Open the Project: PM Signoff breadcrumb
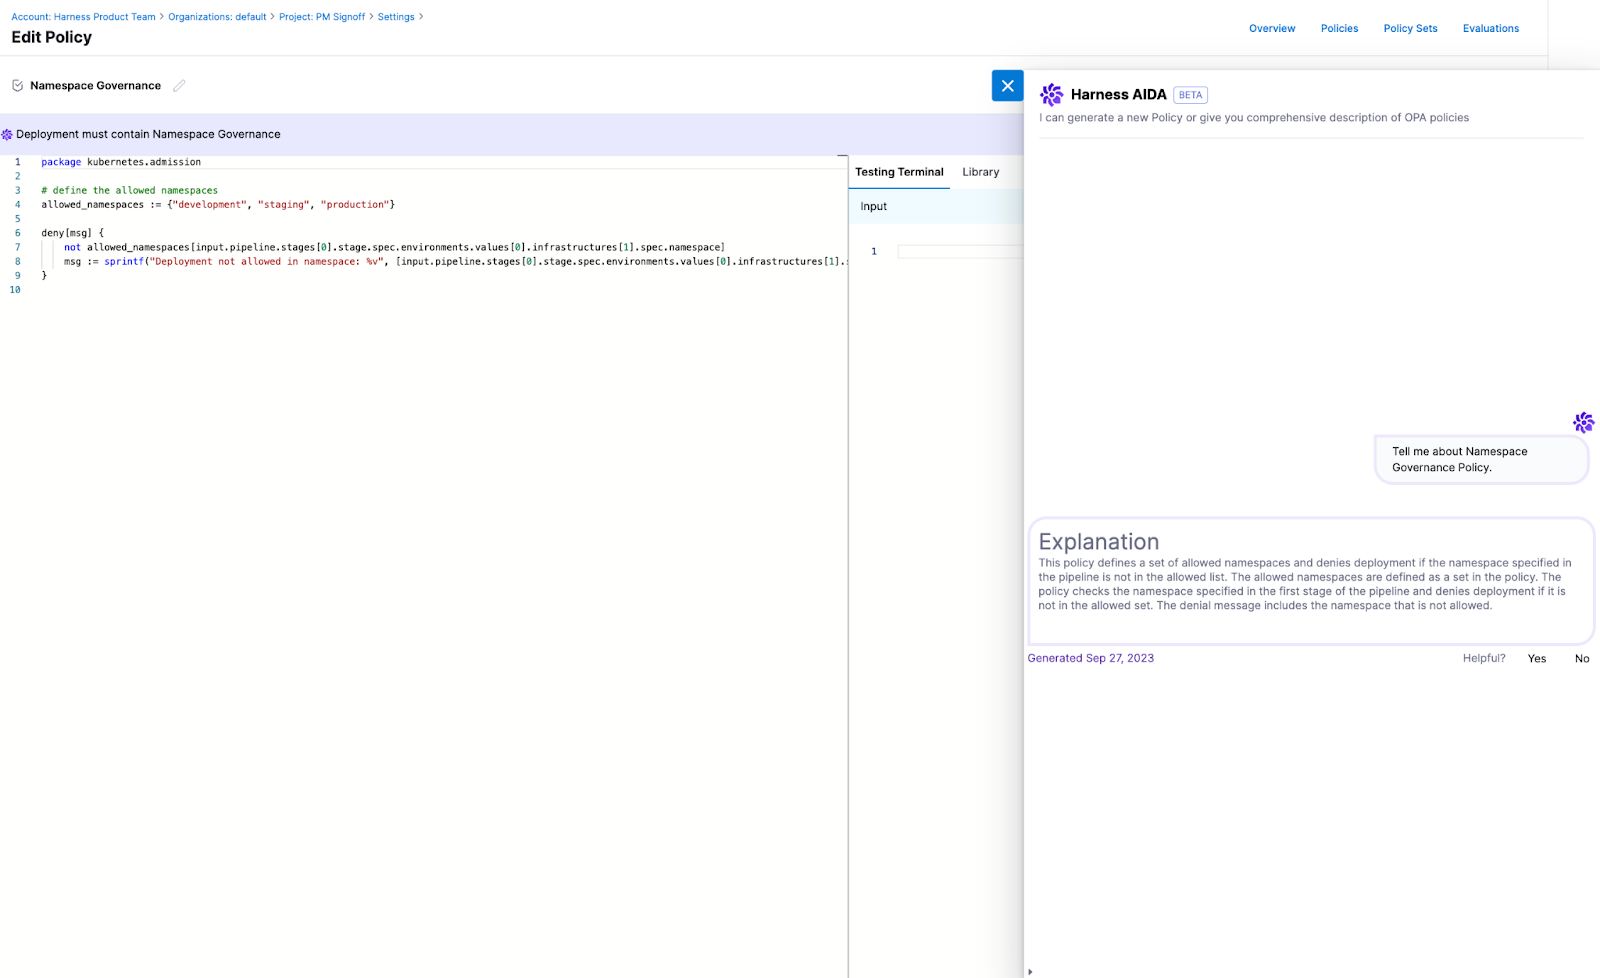Viewport: 1600px width, 978px height. click(321, 17)
